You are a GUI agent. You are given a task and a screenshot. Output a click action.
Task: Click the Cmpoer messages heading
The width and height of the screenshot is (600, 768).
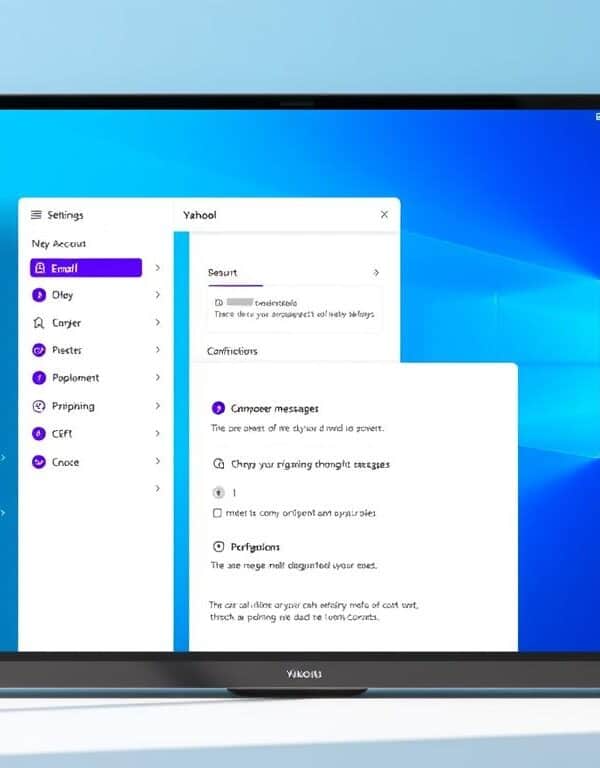[275, 408]
